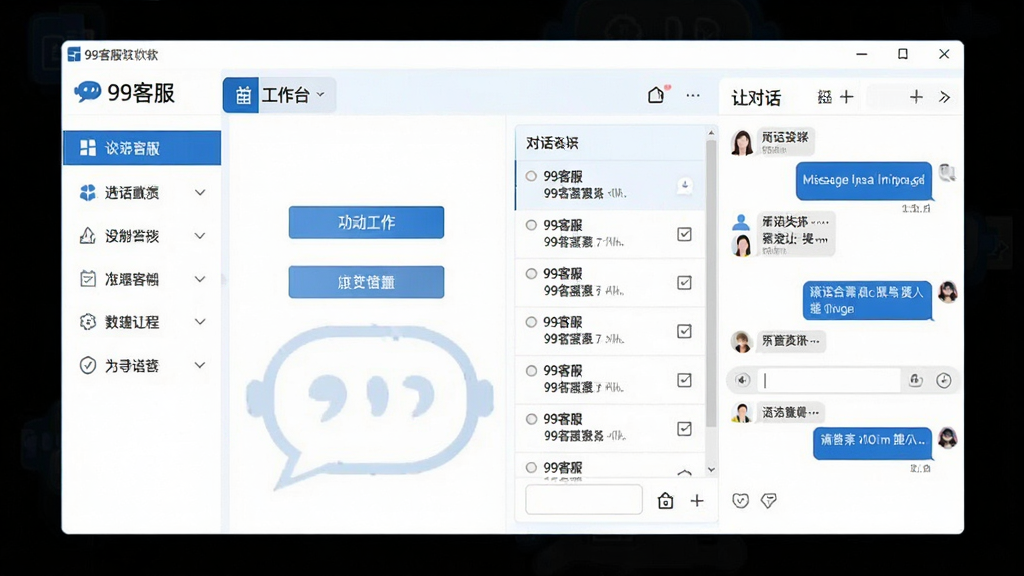This screenshot has height=576, width=1024.
Task: Click the plus icon beside the double-chevron
Action: 916,97
